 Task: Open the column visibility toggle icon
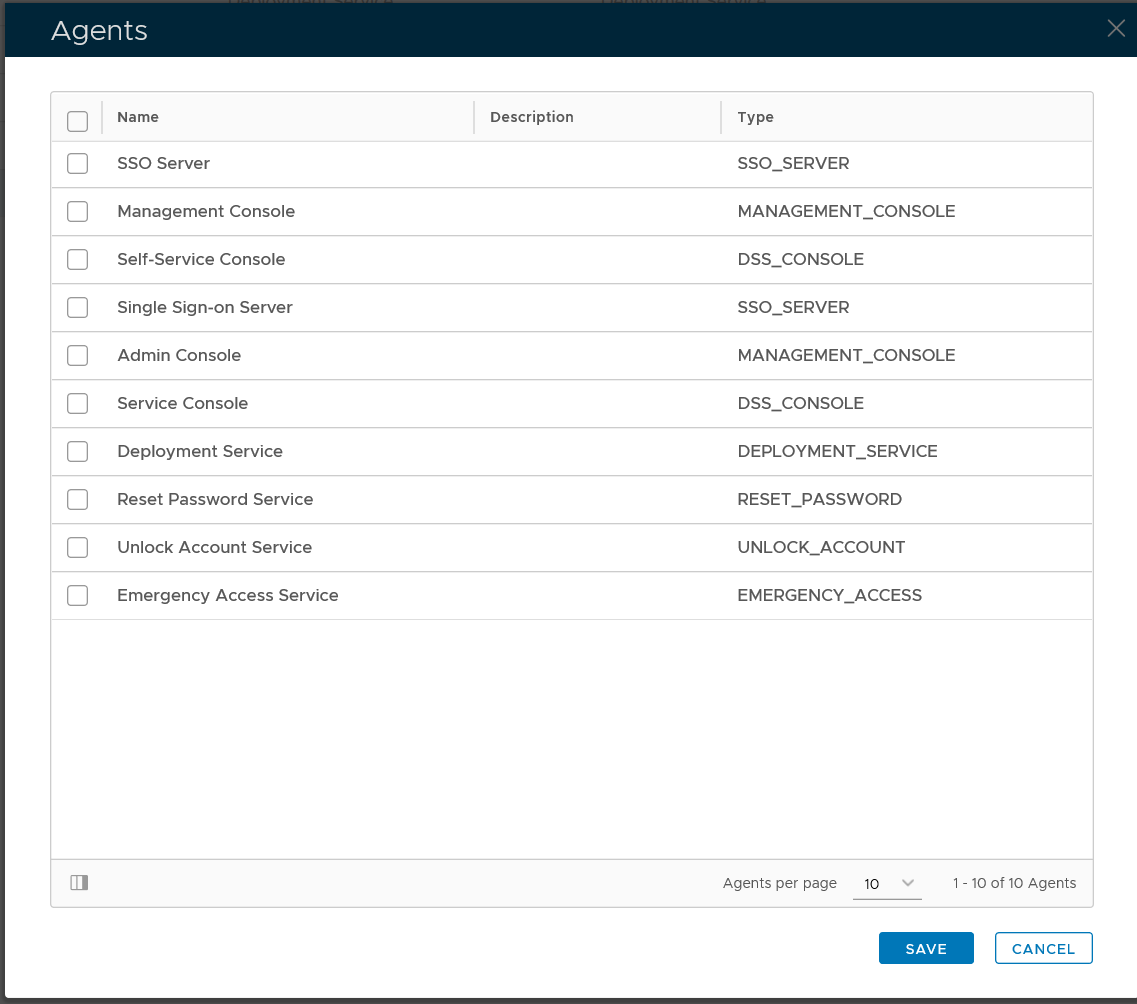80,883
